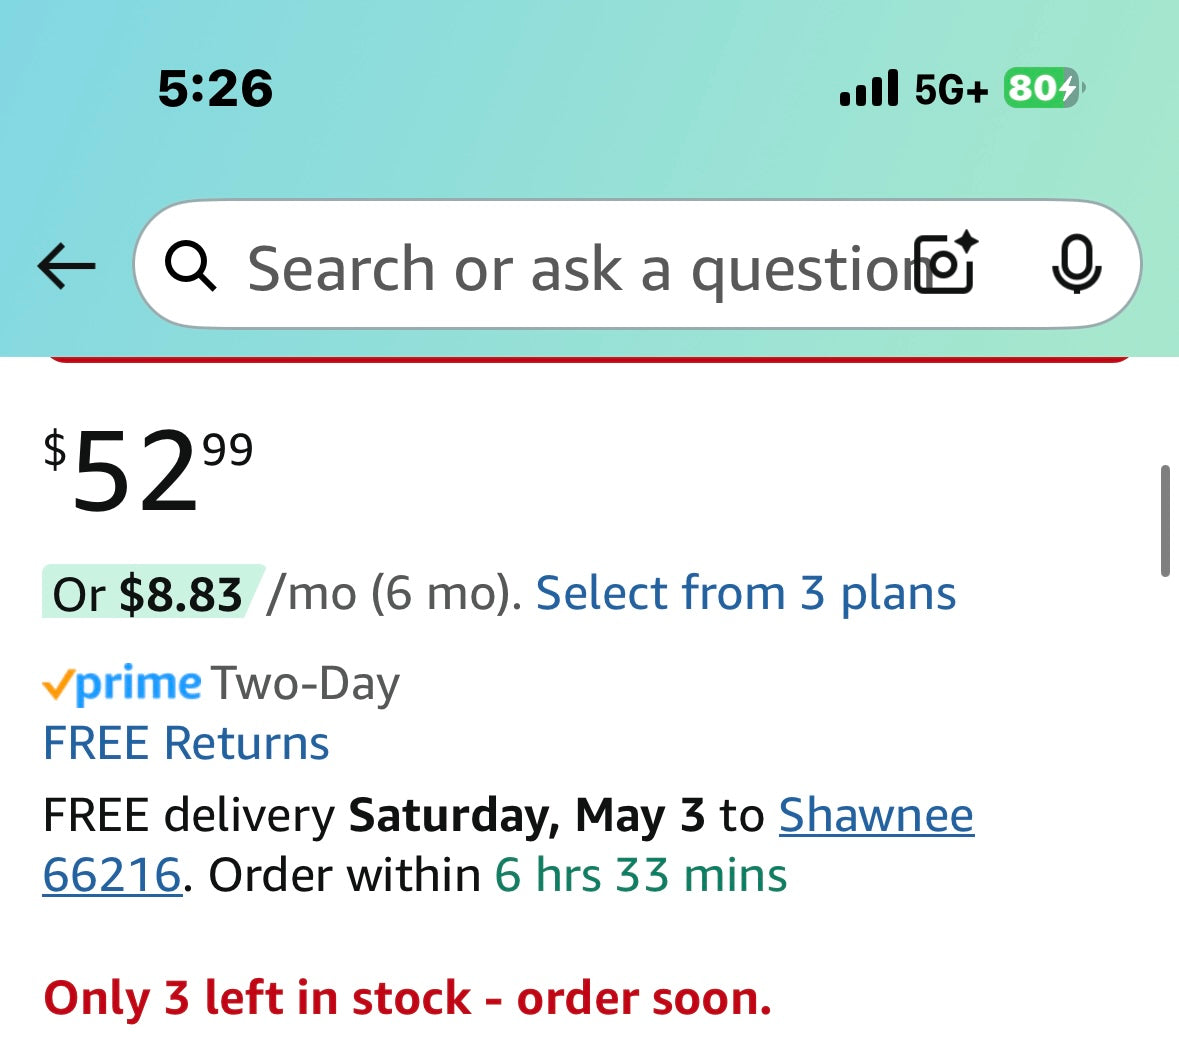
Task: Open Select from 3 plans link
Action: tap(746, 593)
